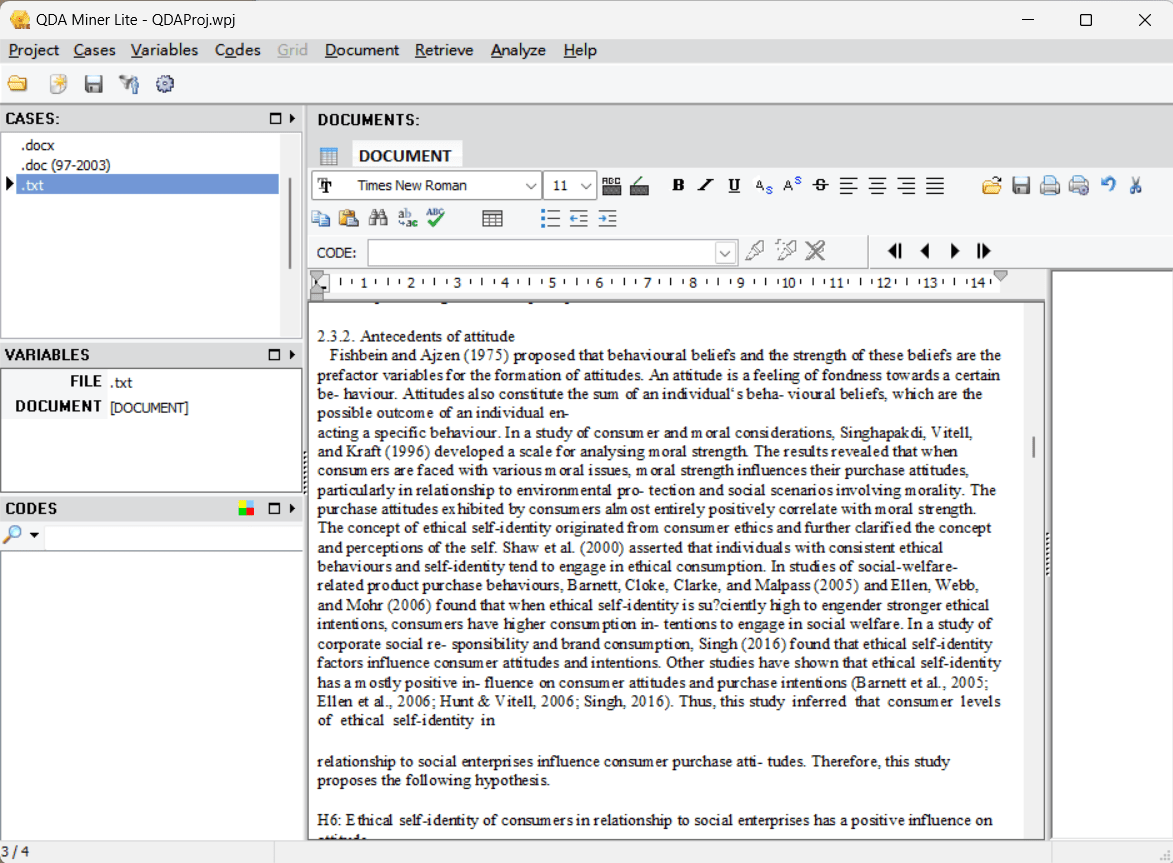Click the strikethrough formatting icon
This screenshot has height=863, width=1173.
821,185
